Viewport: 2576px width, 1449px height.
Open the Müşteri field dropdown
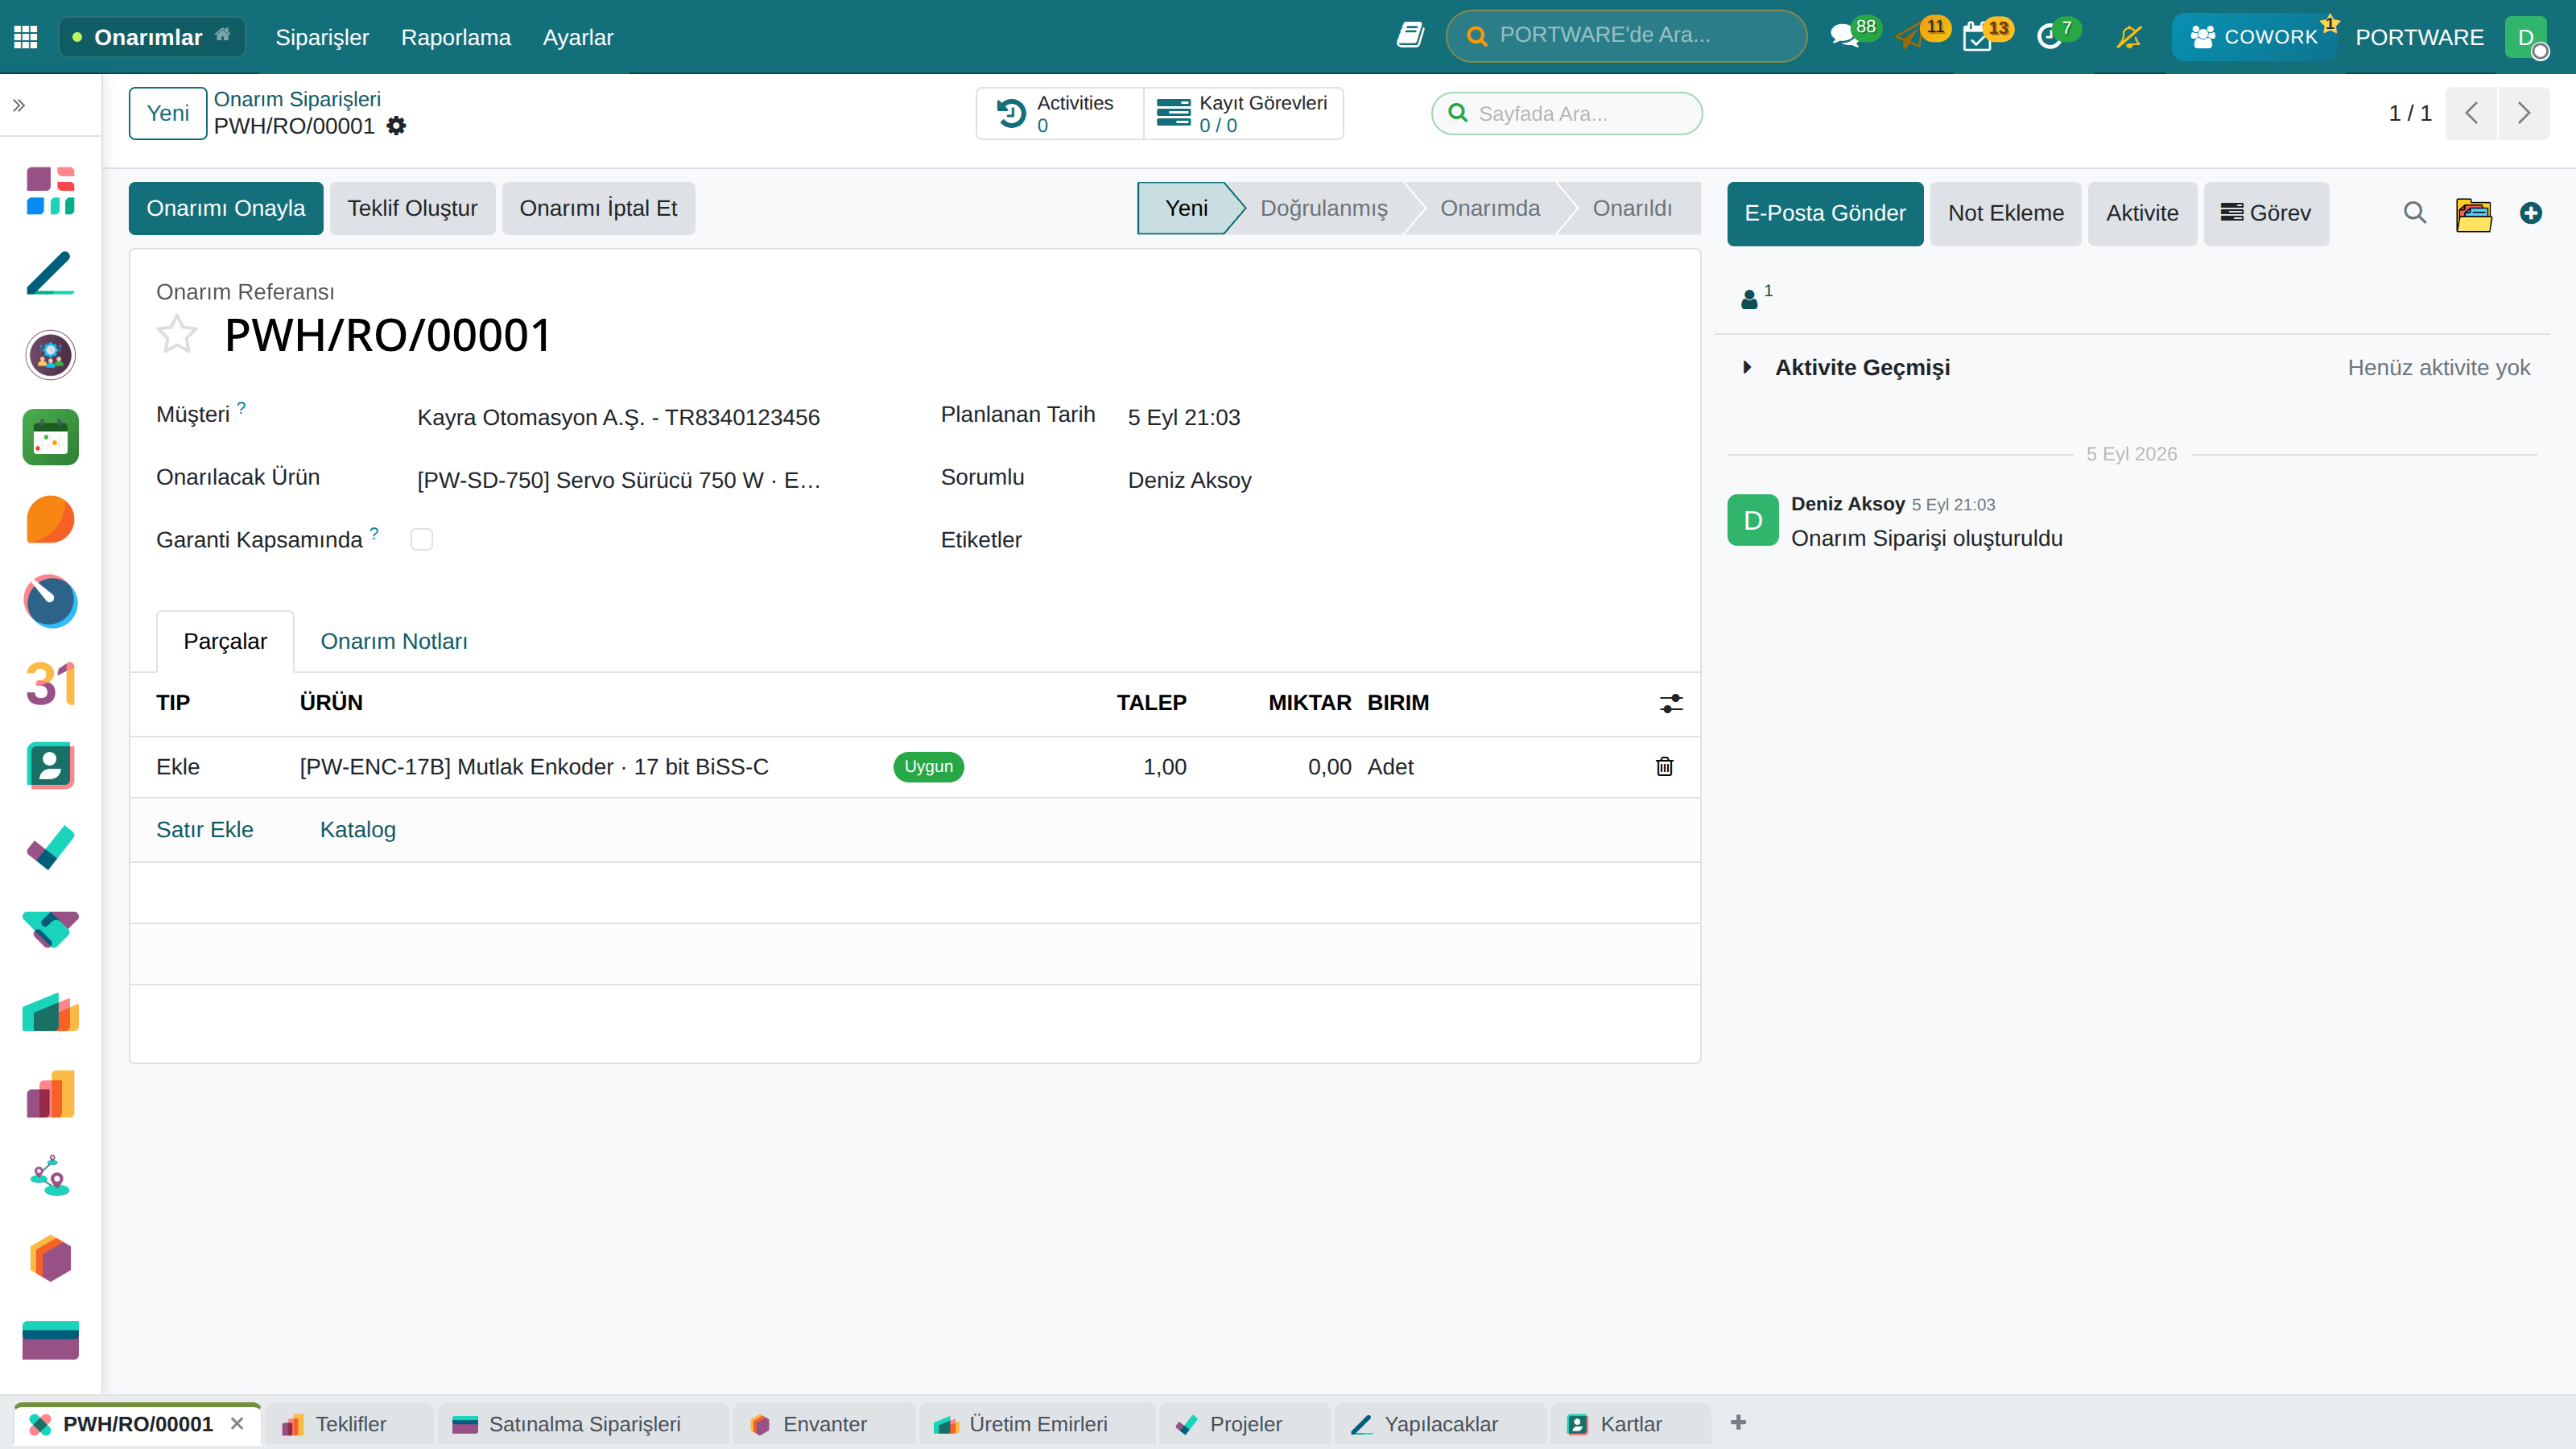click(618, 417)
